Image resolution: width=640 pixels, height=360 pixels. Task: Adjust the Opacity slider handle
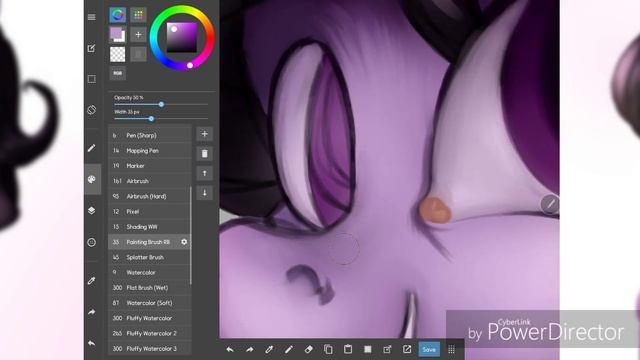pyautogui.click(x=162, y=104)
